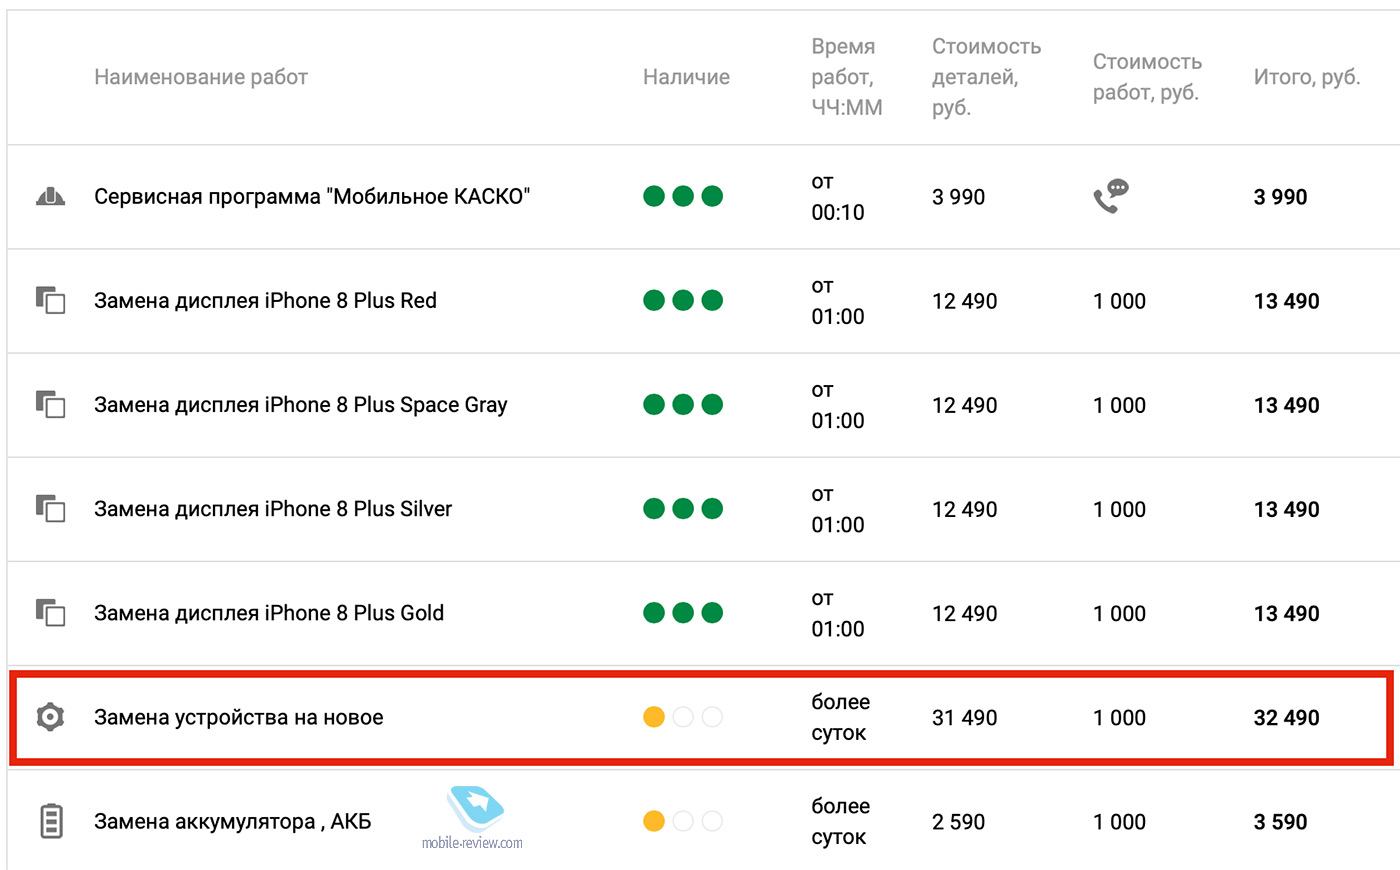Click the display icon beside iPhone 8 Plus Gold
1400x870 pixels.
(50, 613)
